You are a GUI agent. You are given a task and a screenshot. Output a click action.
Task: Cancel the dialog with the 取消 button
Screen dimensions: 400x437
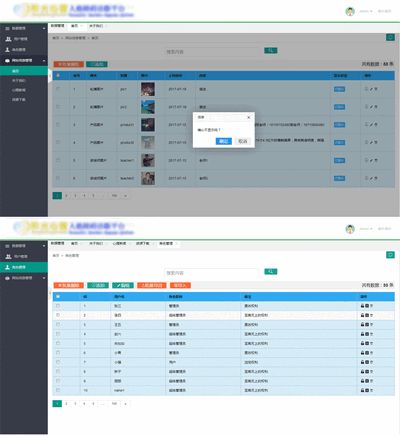click(x=243, y=141)
